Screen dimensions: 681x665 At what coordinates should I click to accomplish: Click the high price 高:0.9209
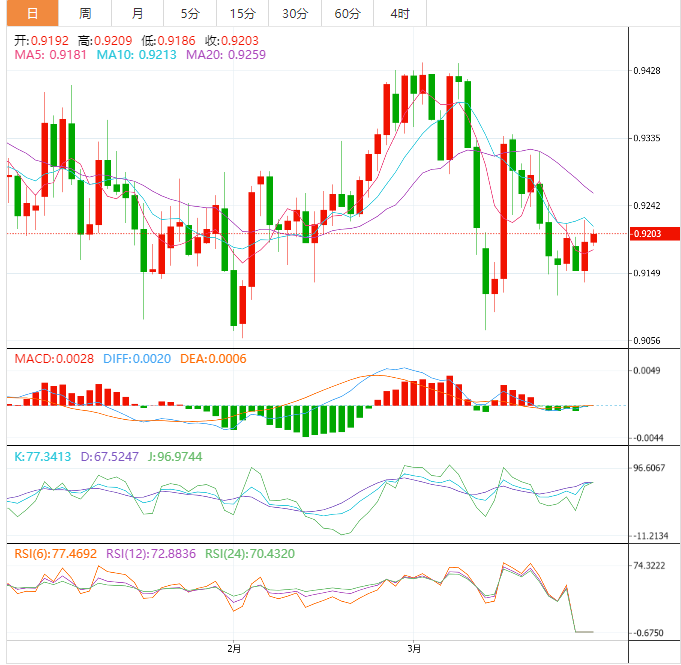coord(105,41)
